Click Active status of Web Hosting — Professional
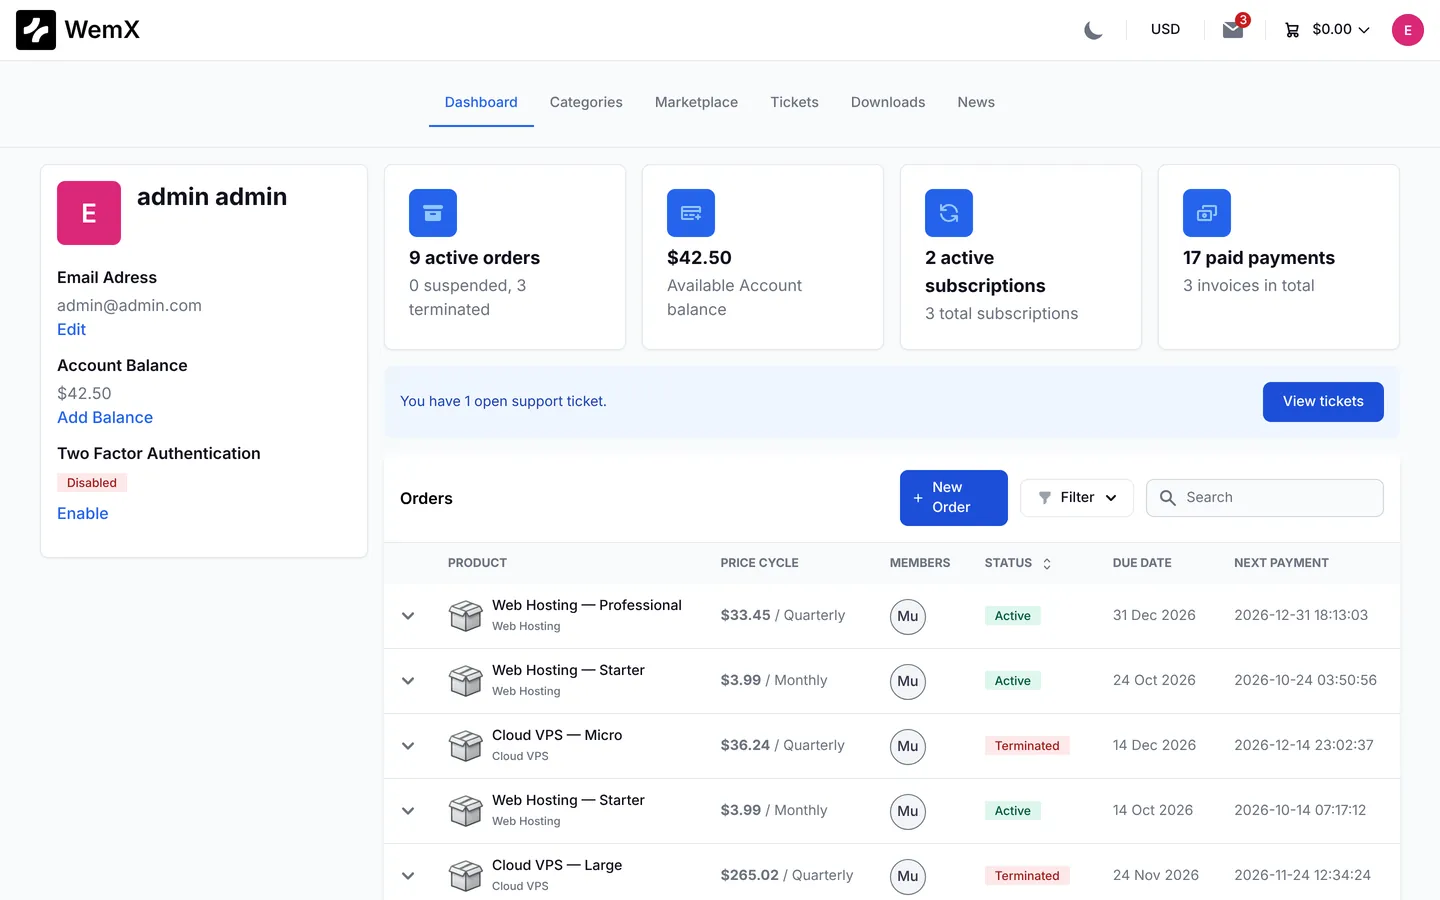The image size is (1440, 900). pos(1012,616)
